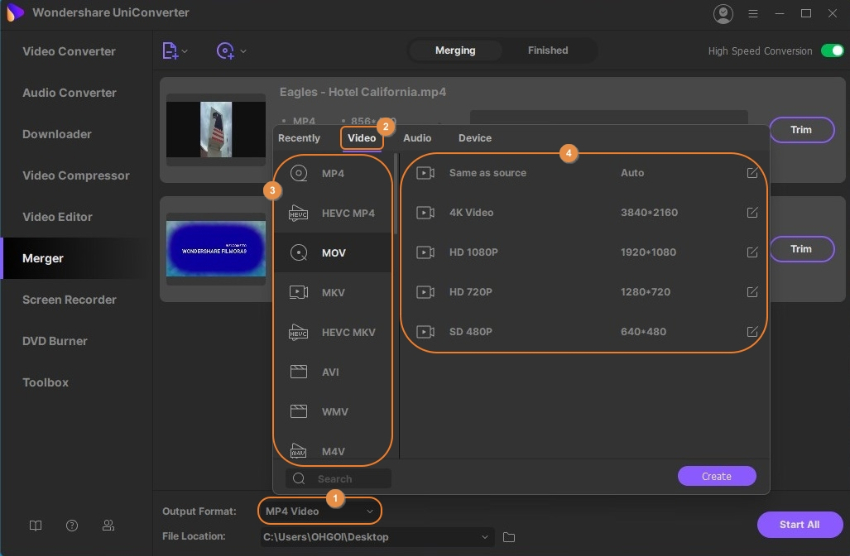The height and width of the screenshot is (556, 850).
Task: Switch to the Audio format tab
Action: [417, 138]
